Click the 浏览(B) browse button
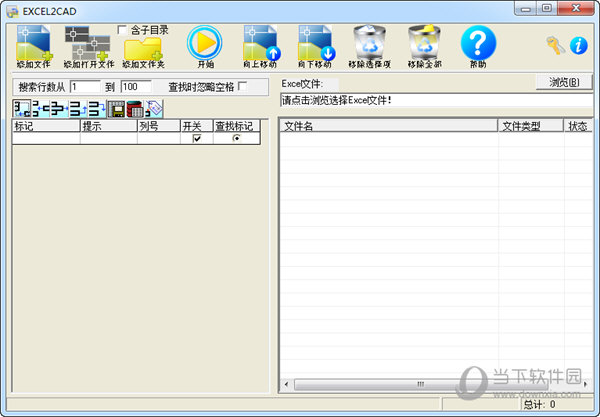600x417 pixels. [564, 82]
